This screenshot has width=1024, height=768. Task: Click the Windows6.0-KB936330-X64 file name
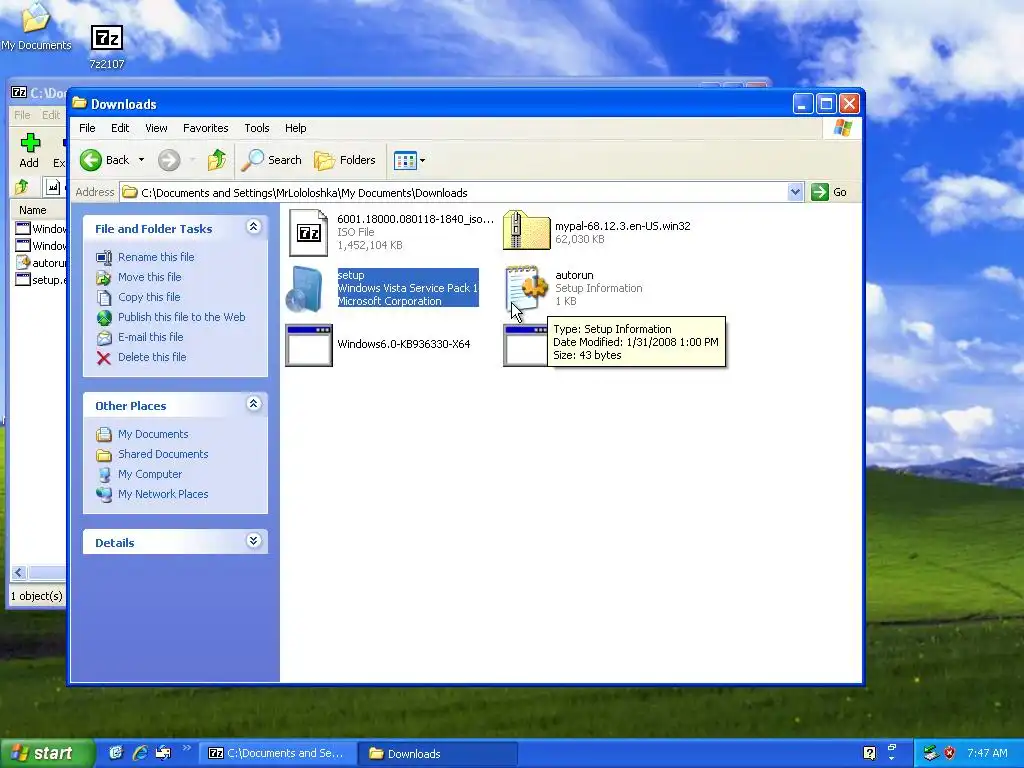(404, 344)
